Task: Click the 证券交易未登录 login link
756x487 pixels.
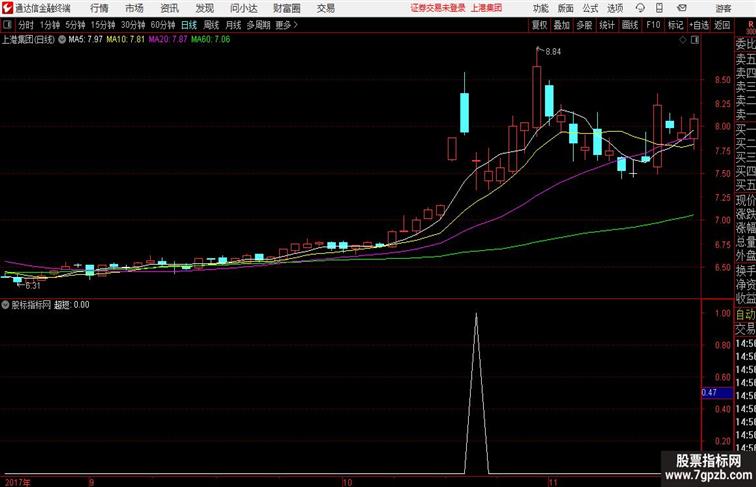Action: 438,8
